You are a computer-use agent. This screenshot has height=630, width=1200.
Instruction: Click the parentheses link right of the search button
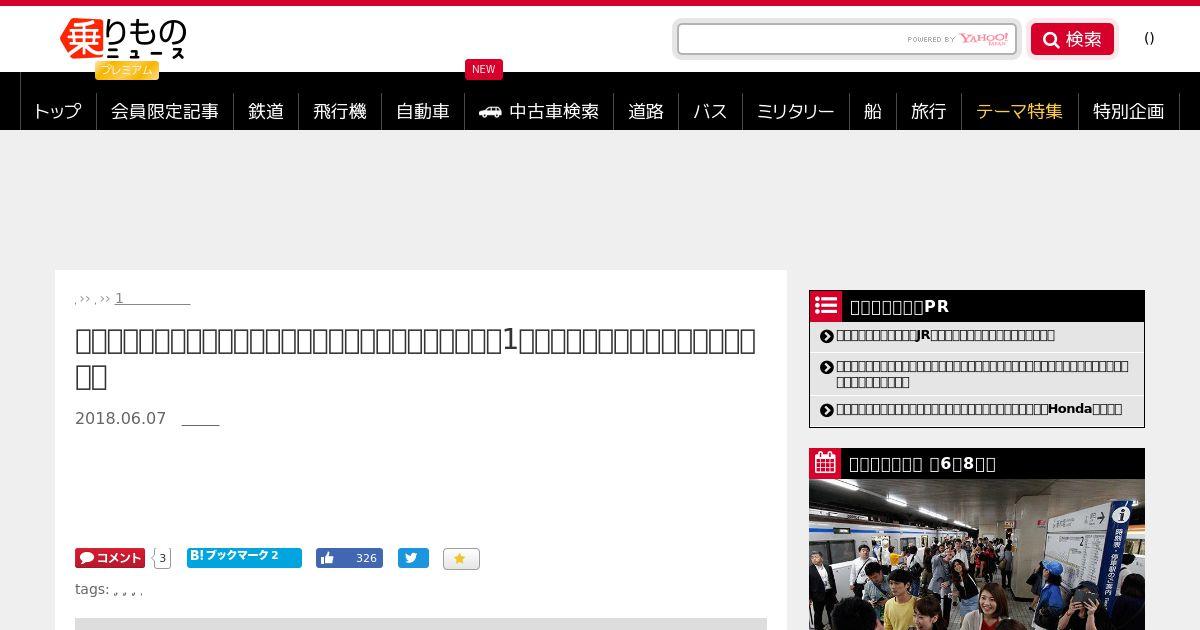tap(1149, 38)
